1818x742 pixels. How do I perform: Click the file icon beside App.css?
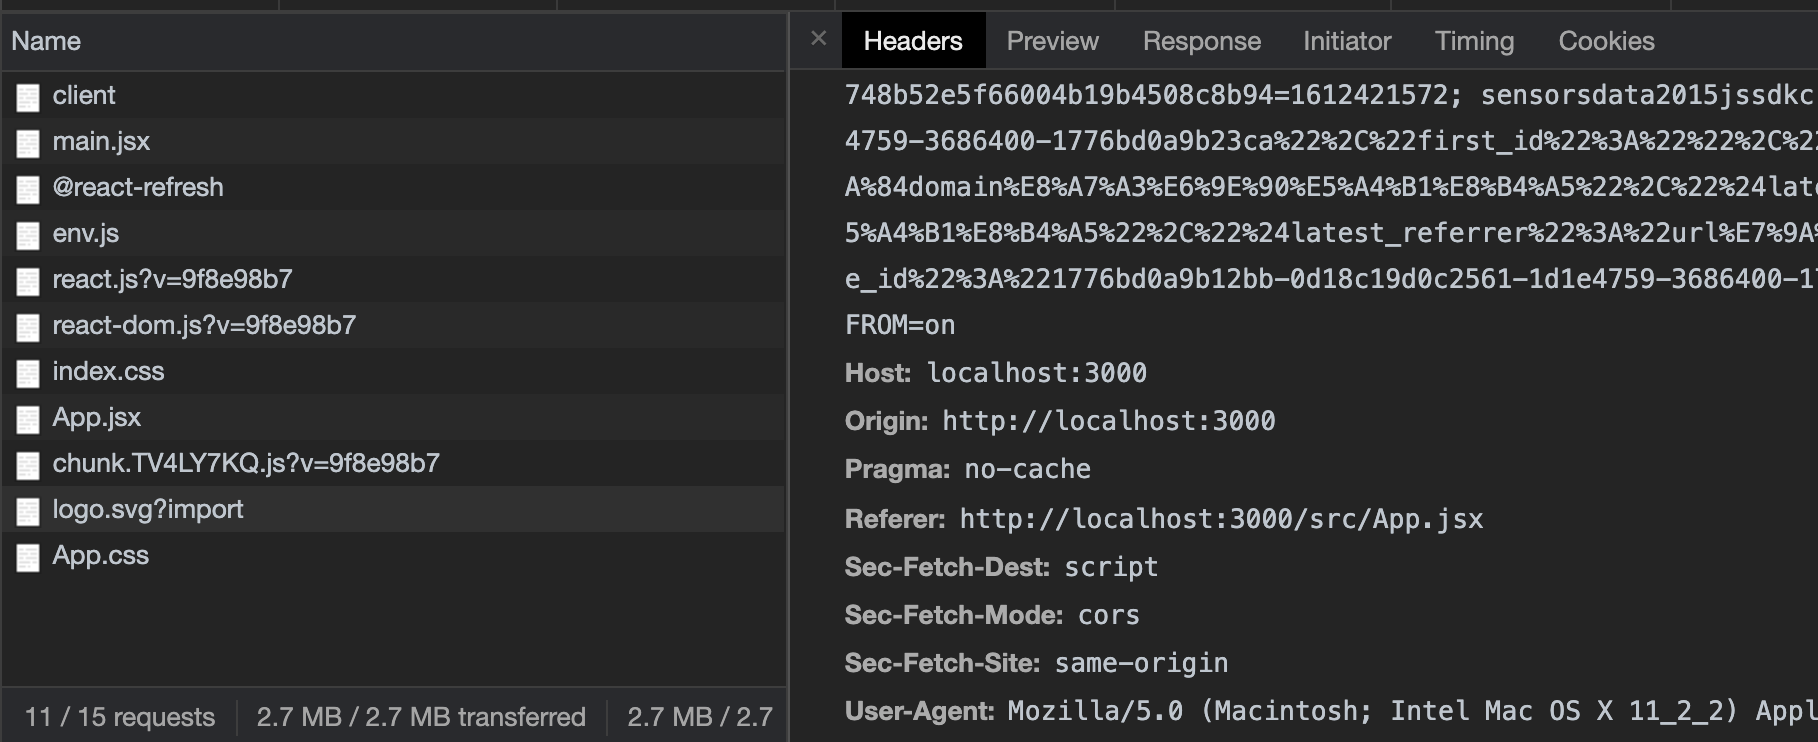tap(28, 557)
